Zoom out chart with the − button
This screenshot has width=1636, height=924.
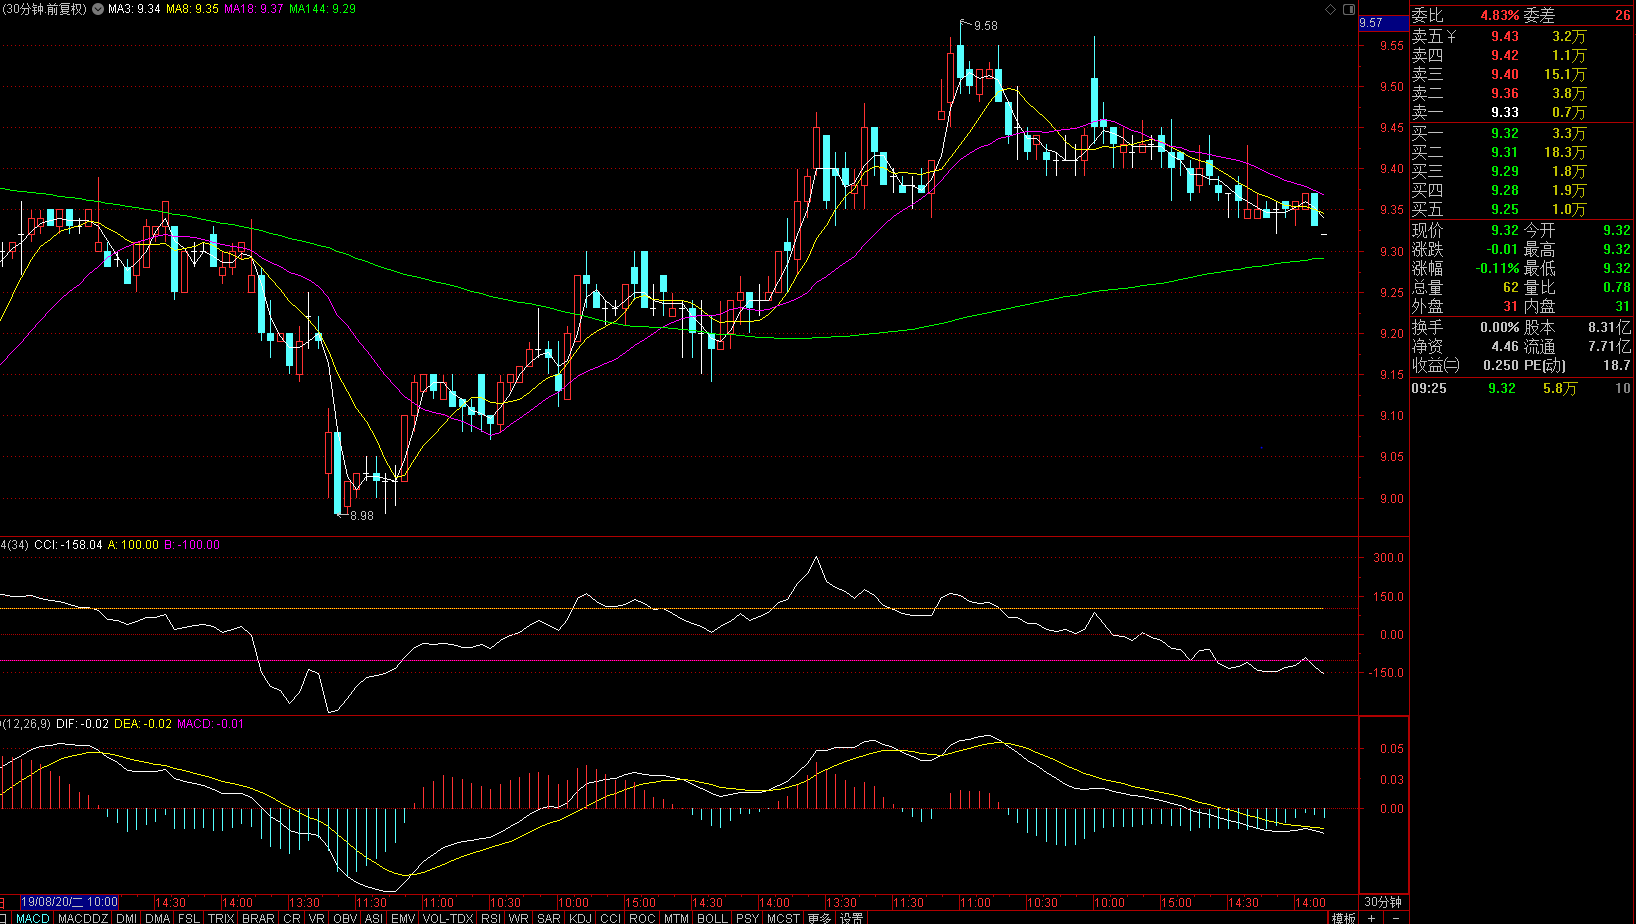click(x=1396, y=918)
